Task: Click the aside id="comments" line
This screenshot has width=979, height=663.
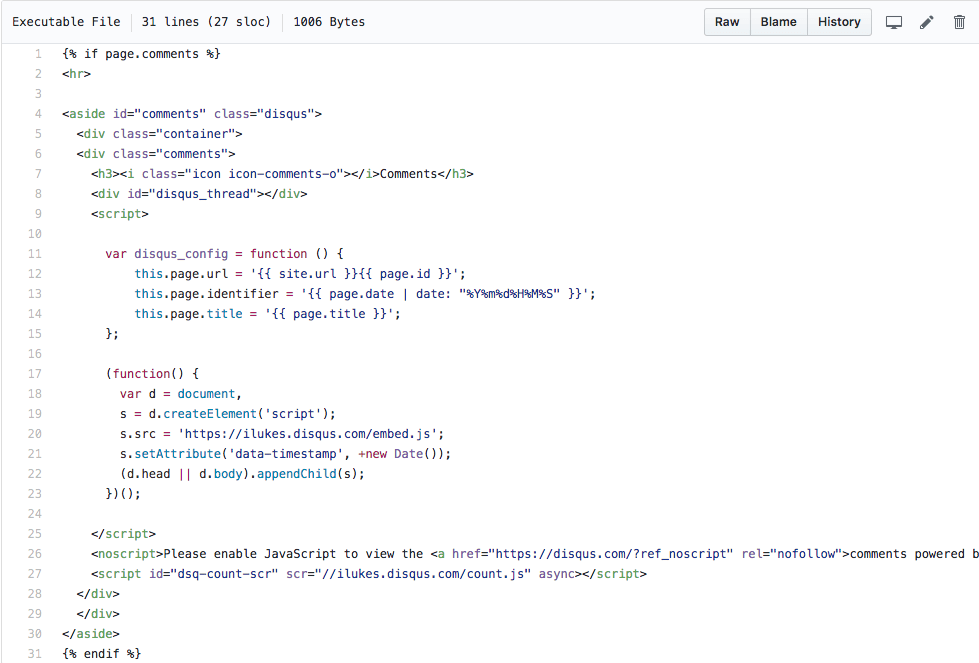Action: [192, 114]
